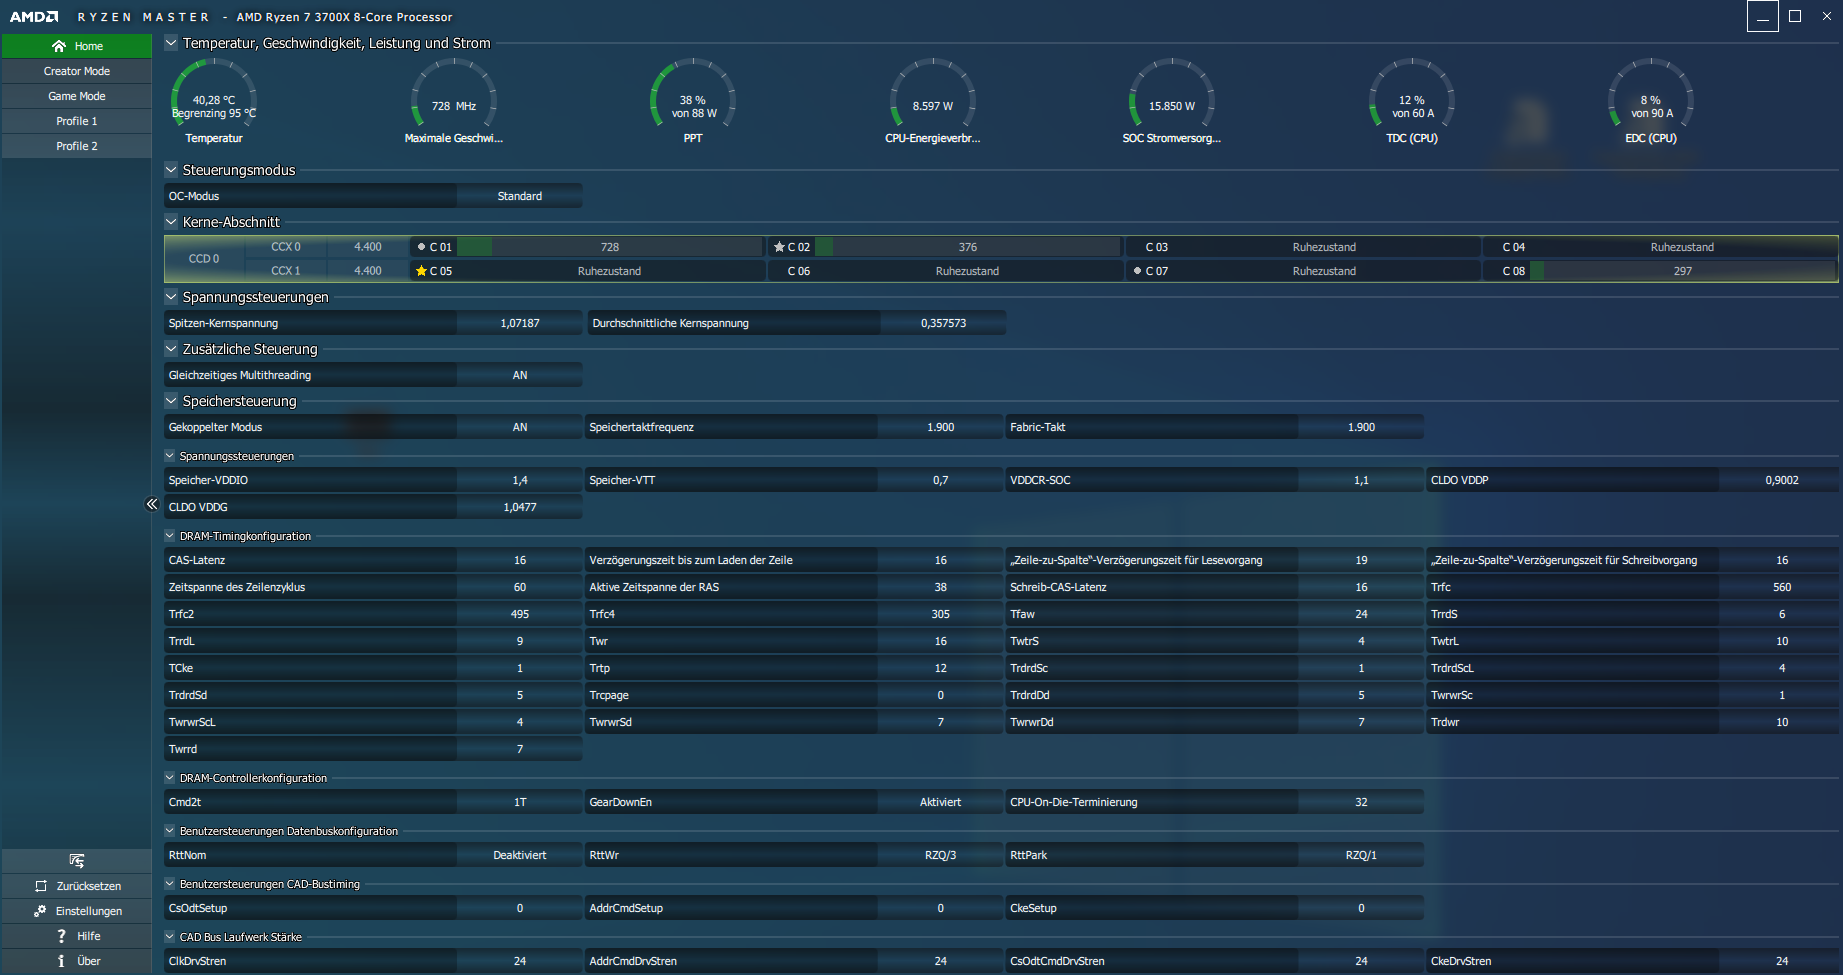Click the silver star next to C 02
Screen dimensions: 1843x975
[x=779, y=247]
